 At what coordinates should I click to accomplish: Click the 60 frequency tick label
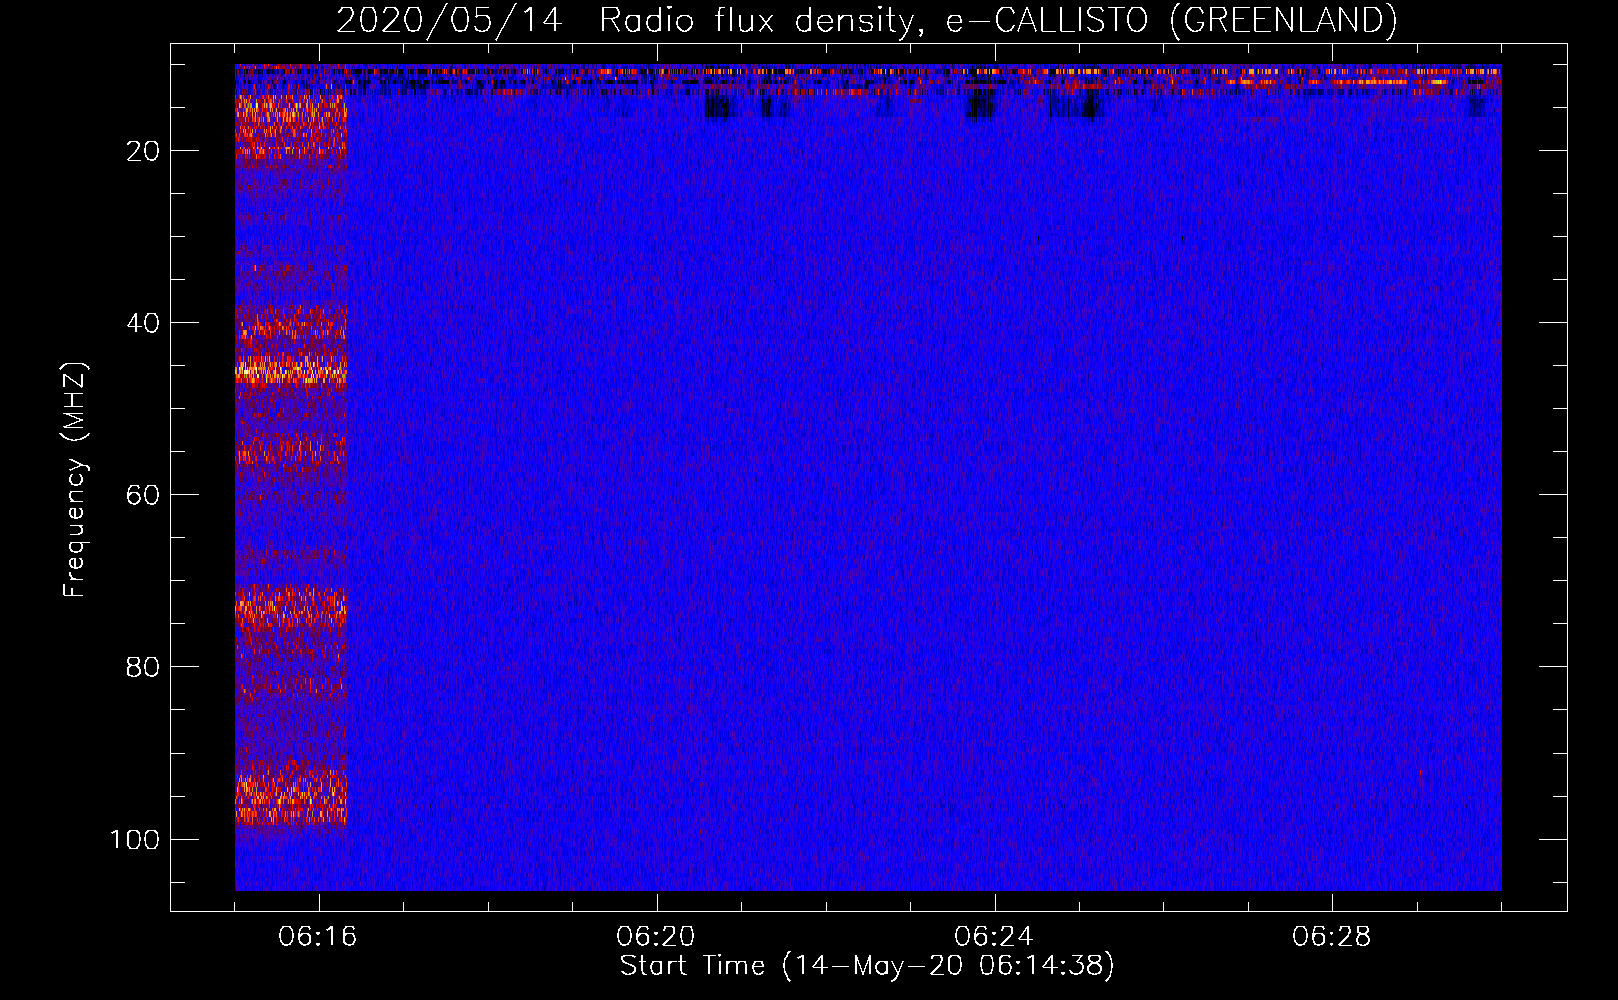[143, 495]
